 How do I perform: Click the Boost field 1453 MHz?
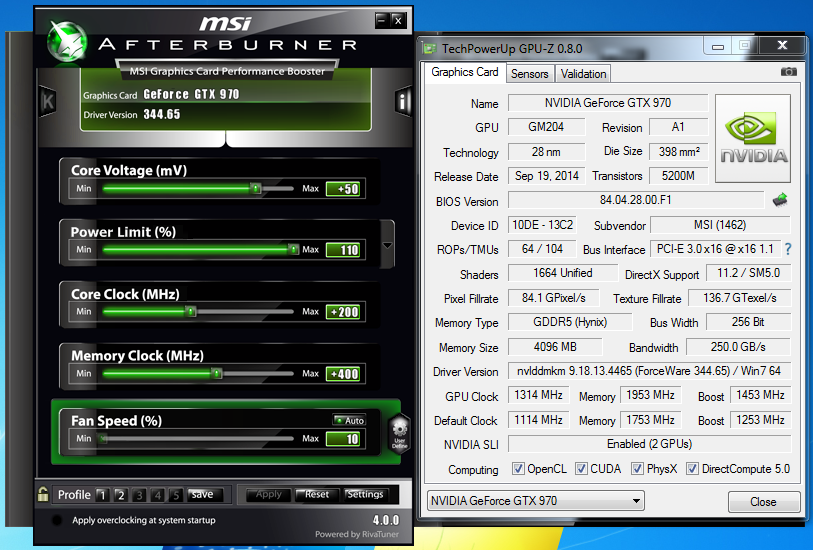point(760,395)
